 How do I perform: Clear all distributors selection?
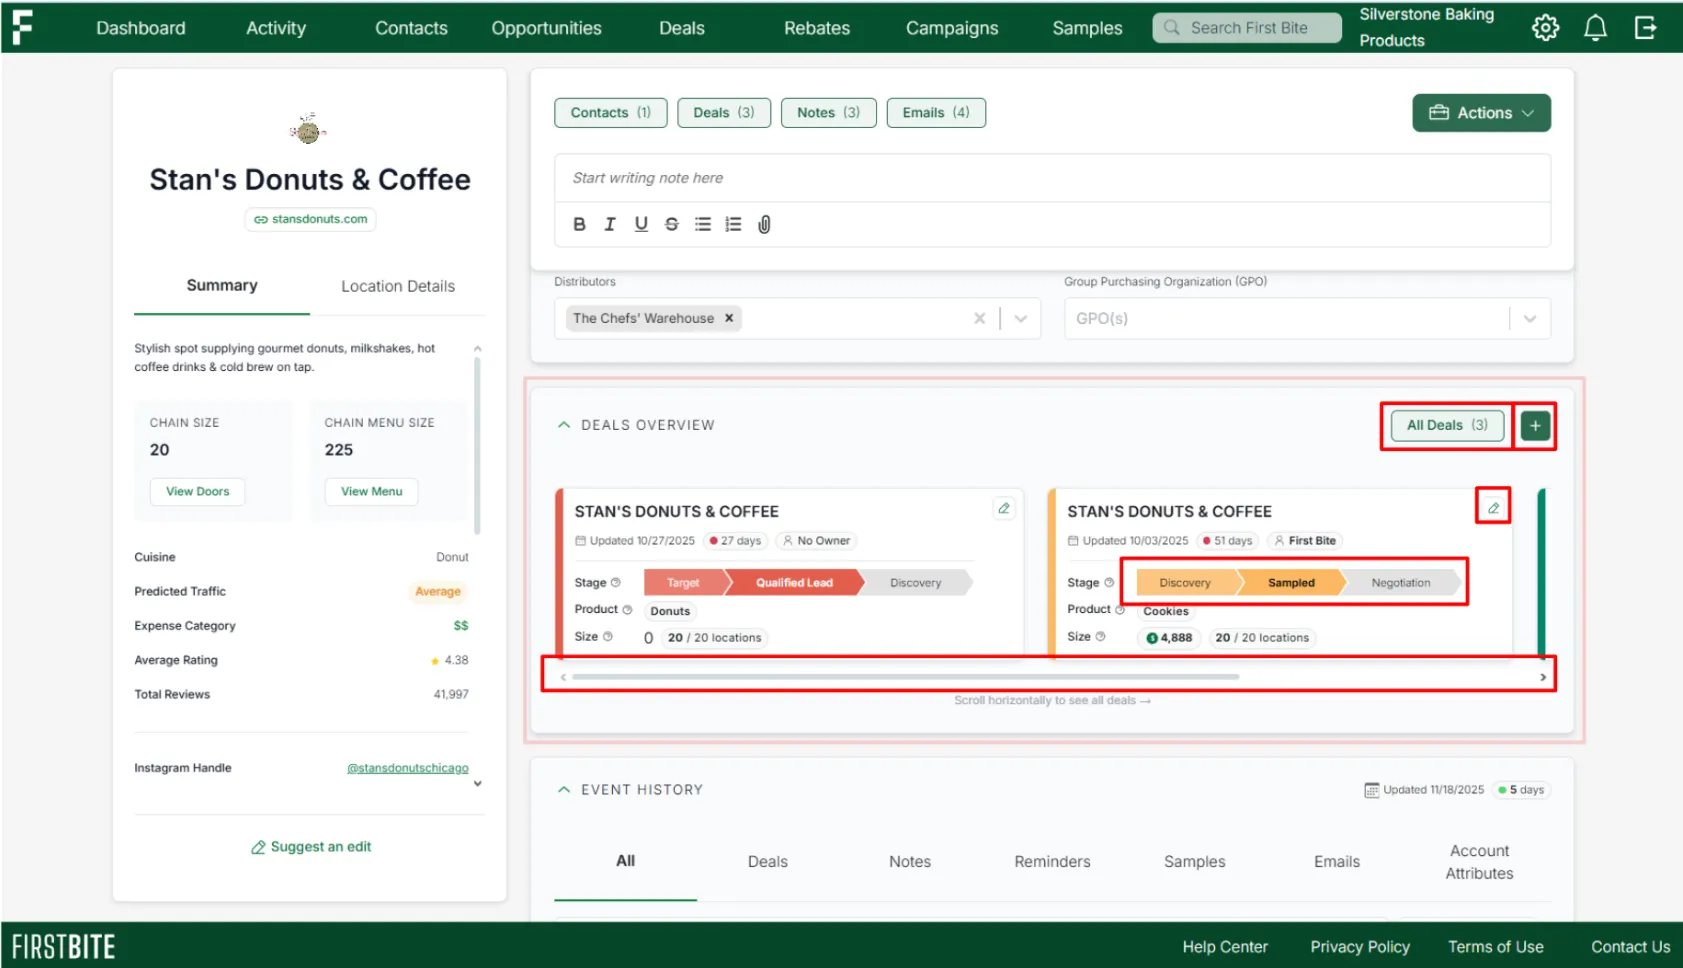tap(979, 318)
